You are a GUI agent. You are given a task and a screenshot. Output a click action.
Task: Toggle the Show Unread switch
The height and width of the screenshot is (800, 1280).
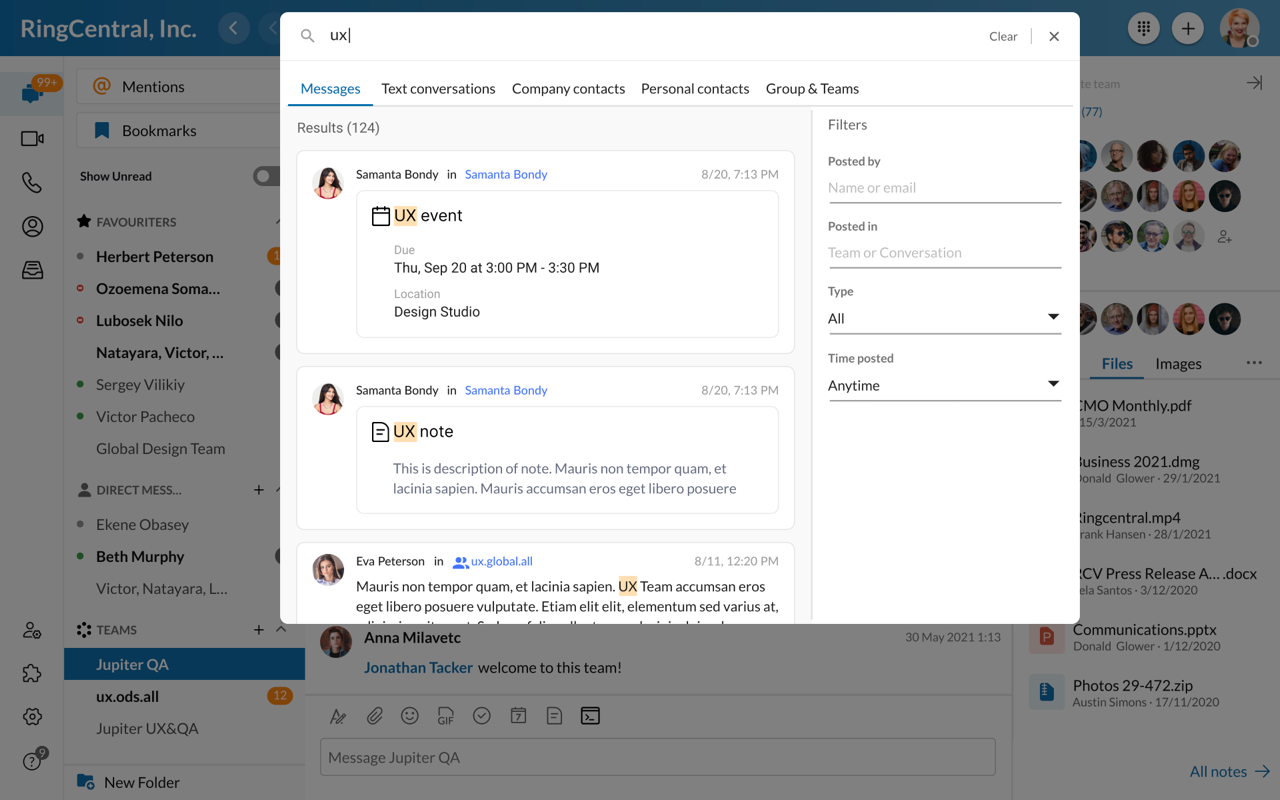pyautogui.click(x=265, y=176)
